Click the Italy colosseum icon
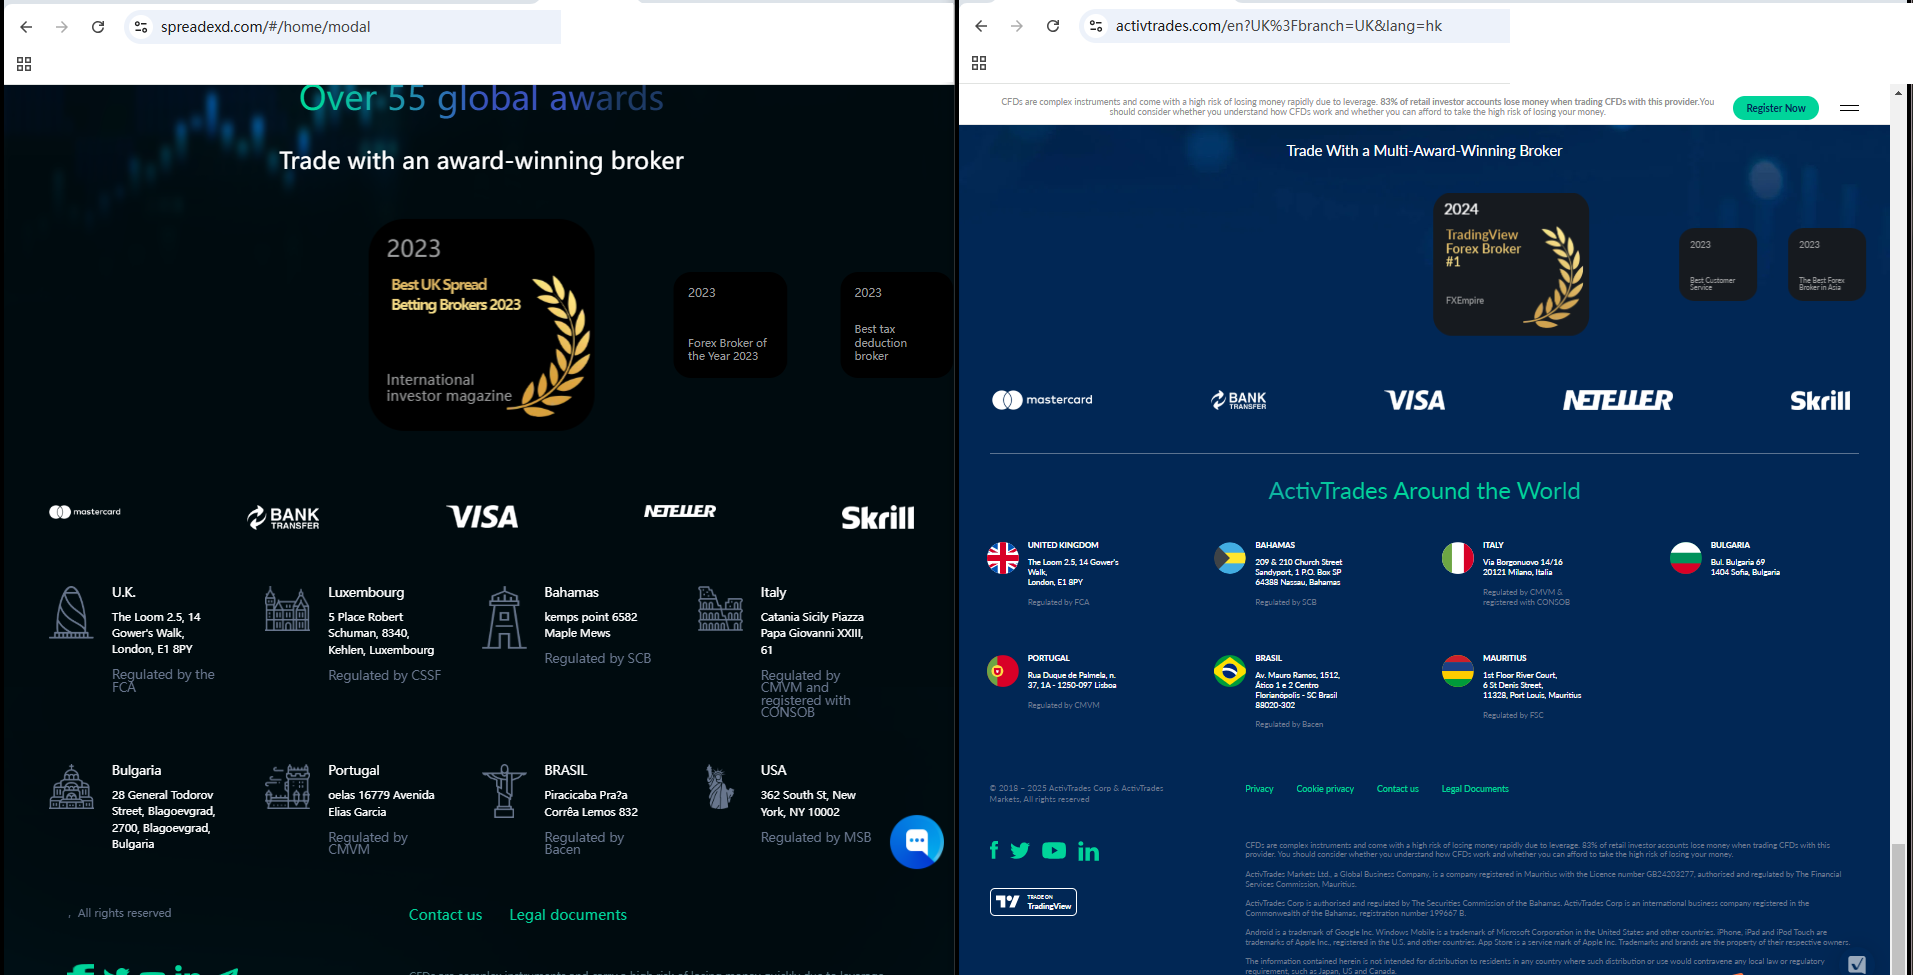Viewport: 1913px width, 975px height. [720, 608]
